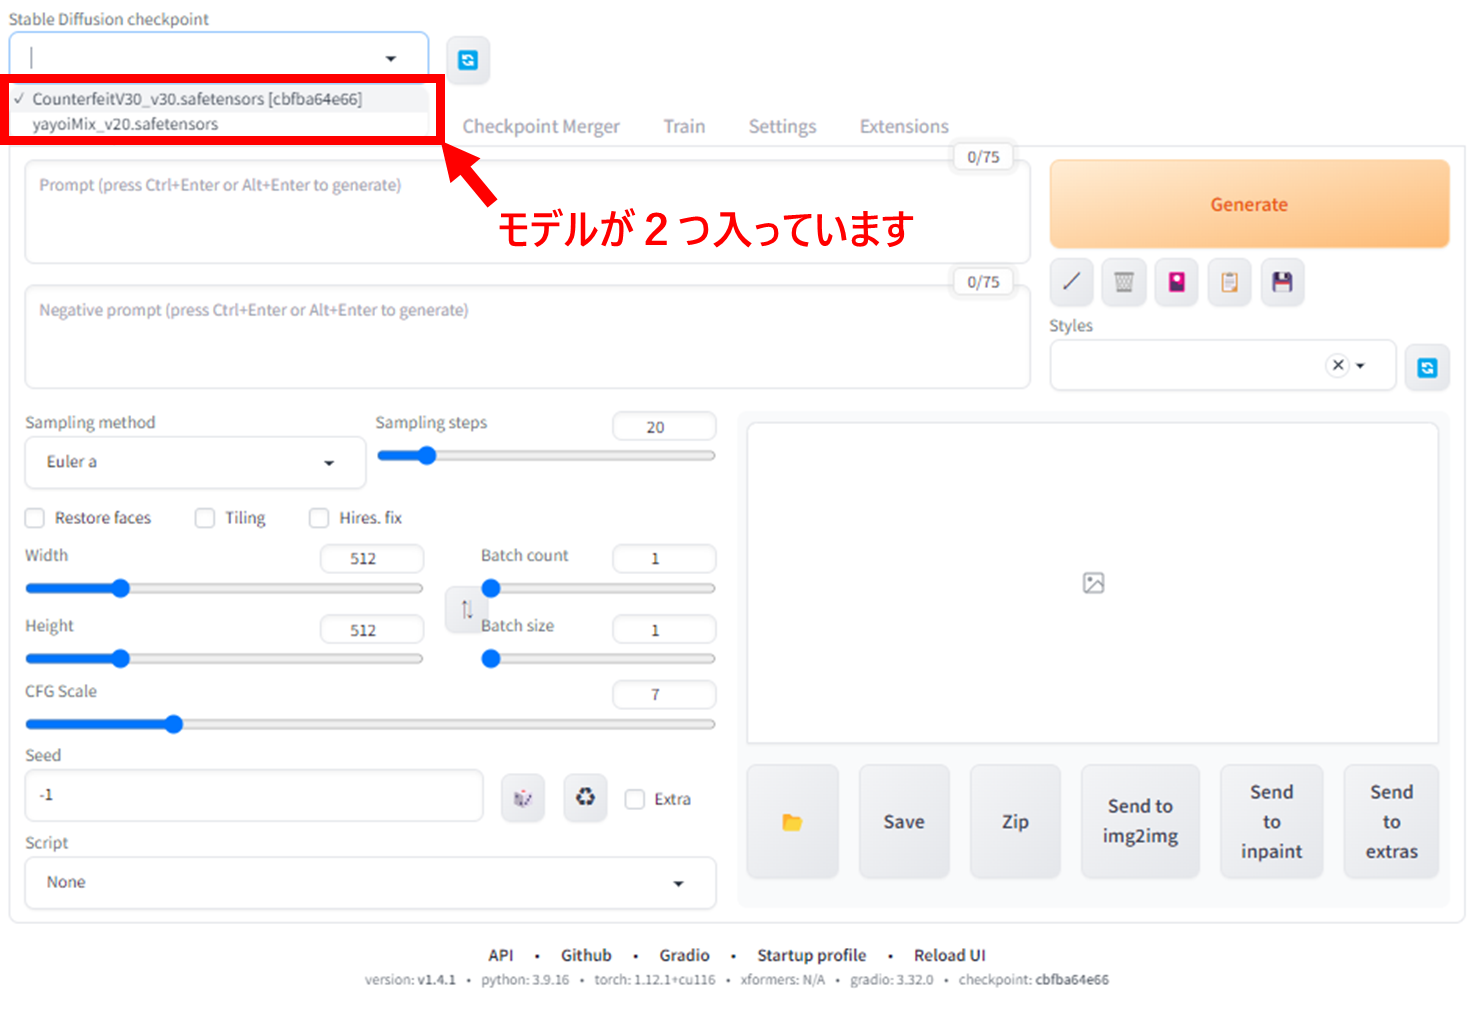
Task: Refresh the checkpoint list
Action: pyautogui.click(x=468, y=60)
